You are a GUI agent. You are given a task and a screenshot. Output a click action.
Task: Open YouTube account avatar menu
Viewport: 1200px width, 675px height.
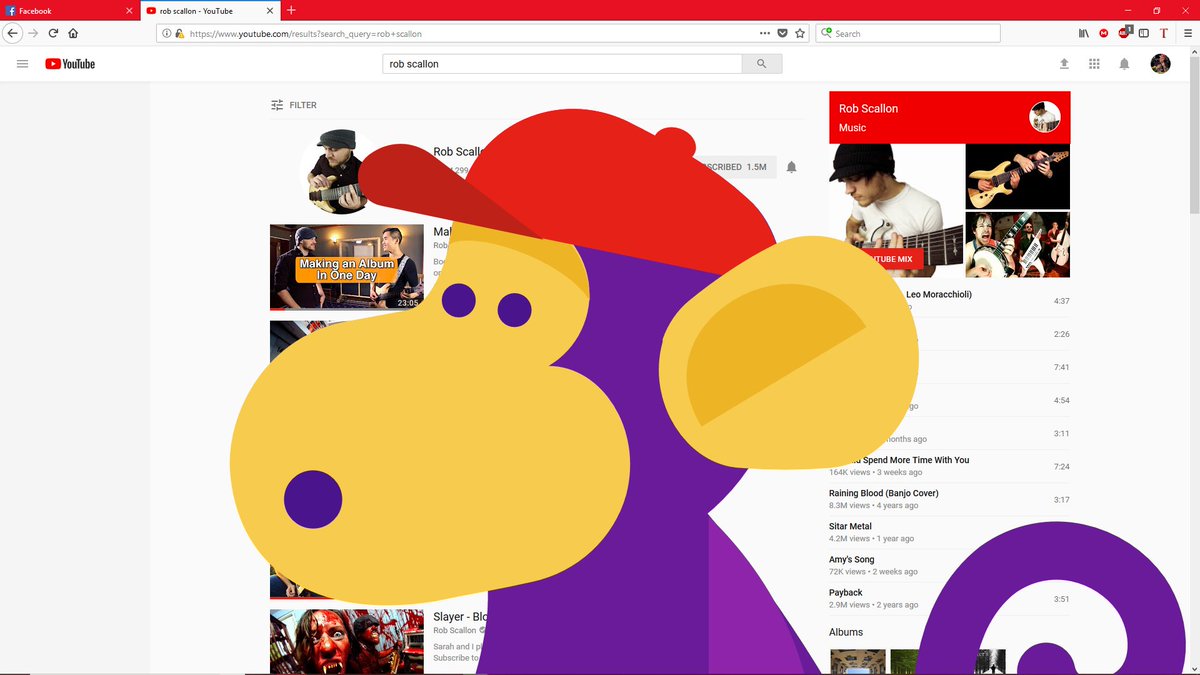1160,64
